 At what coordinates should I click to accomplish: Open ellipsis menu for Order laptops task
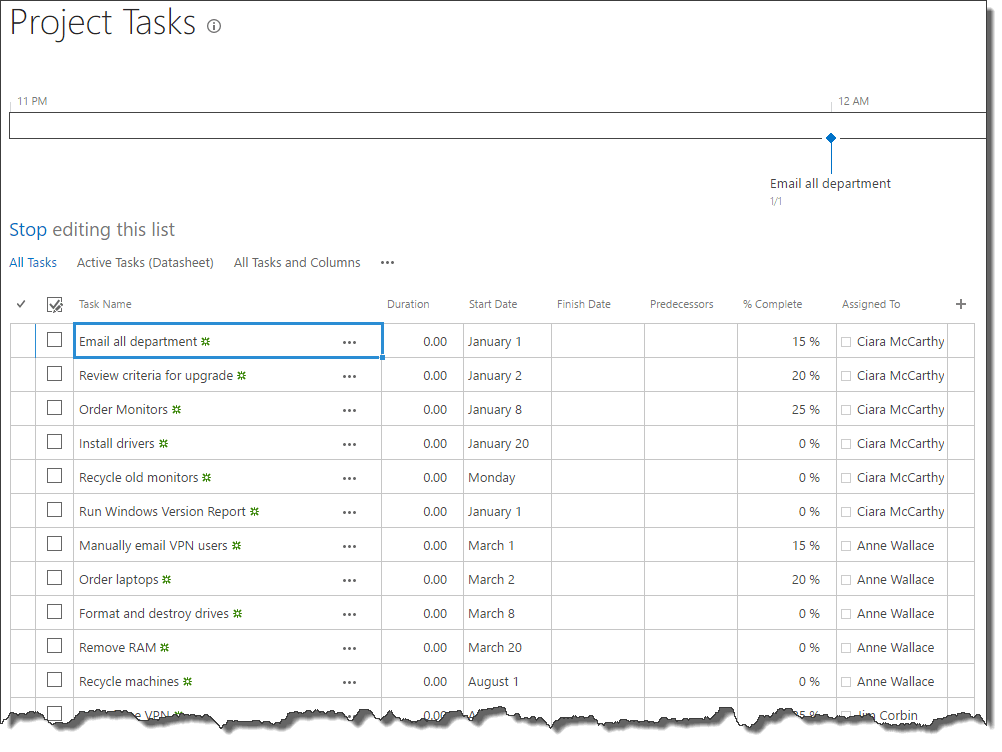click(x=349, y=580)
